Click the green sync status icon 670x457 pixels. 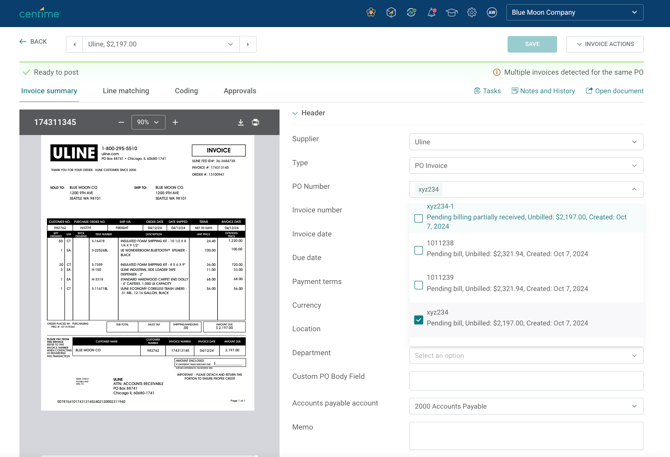[x=411, y=12]
